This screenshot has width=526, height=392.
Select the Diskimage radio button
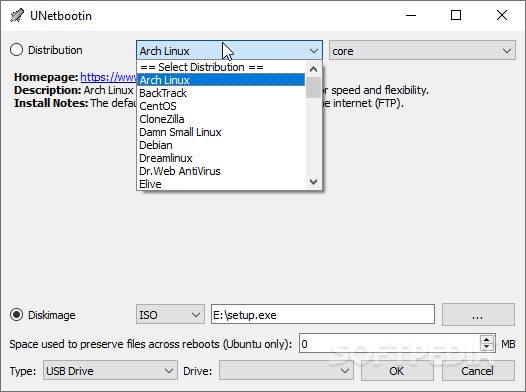point(16,315)
